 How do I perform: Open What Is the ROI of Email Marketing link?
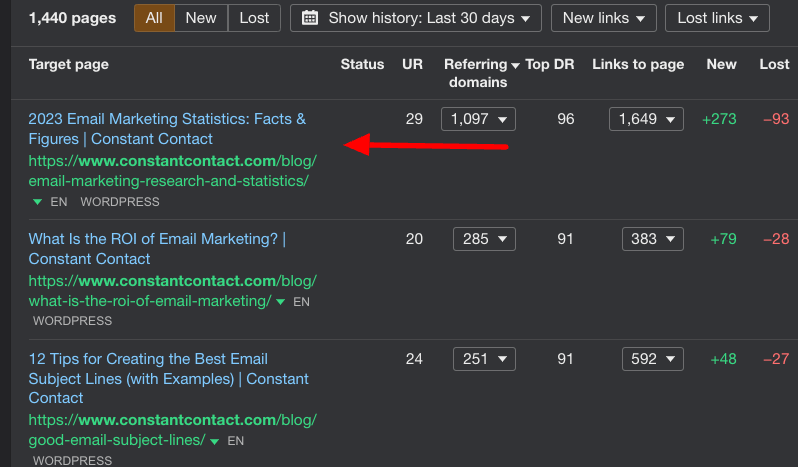(157, 249)
